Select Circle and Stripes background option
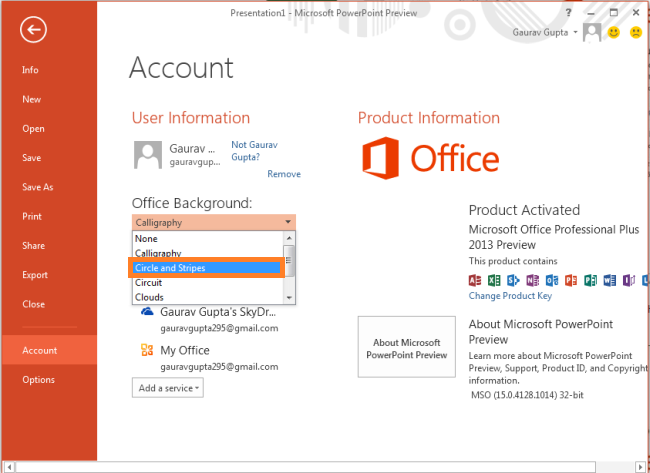The height and width of the screenshot is (473, 650). pyautogui.click(x=206, y=268)
